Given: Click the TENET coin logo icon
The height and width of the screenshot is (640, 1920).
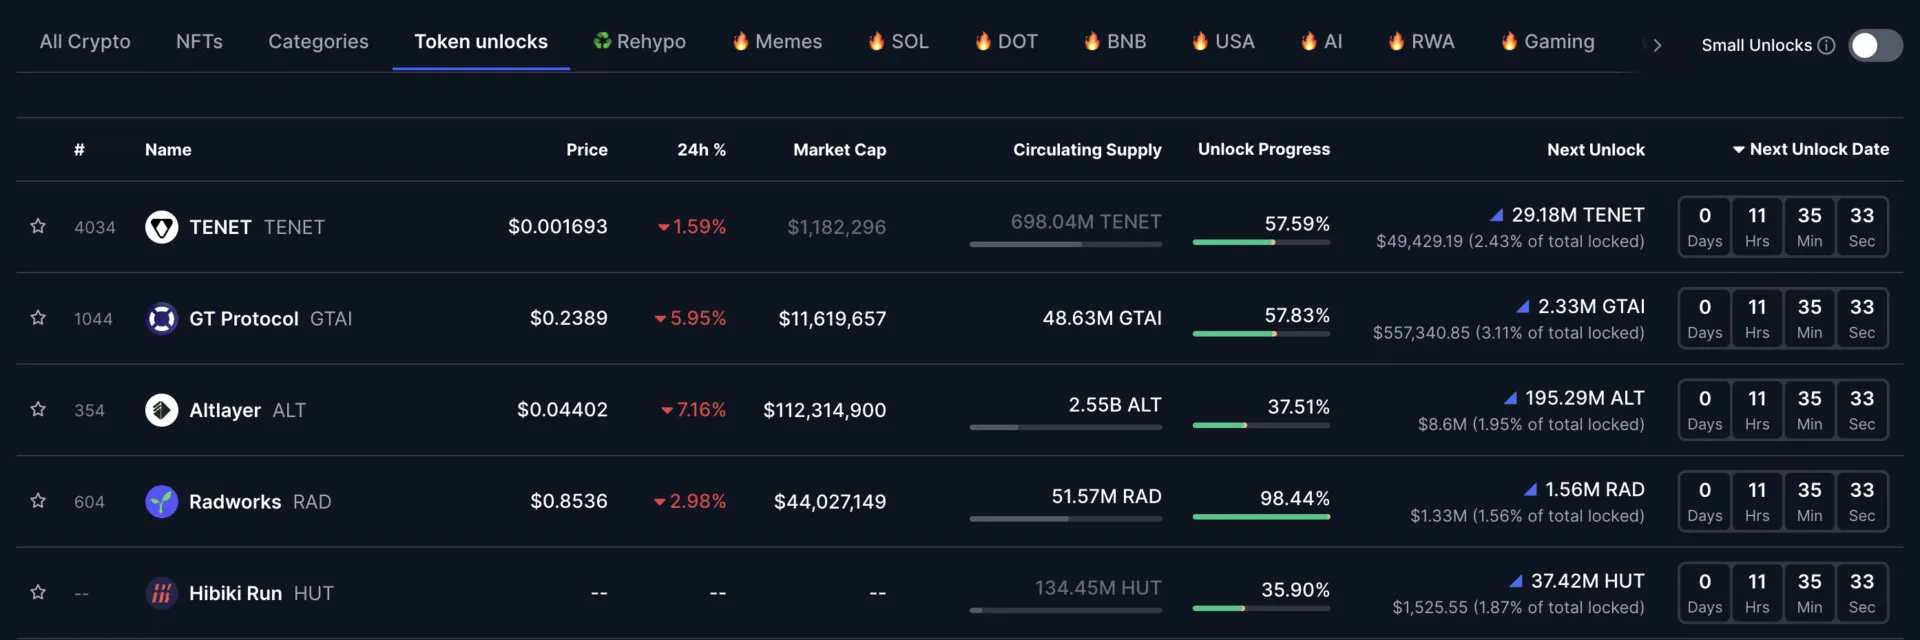Looking at the screenshot, I should (x=161, y=227).
